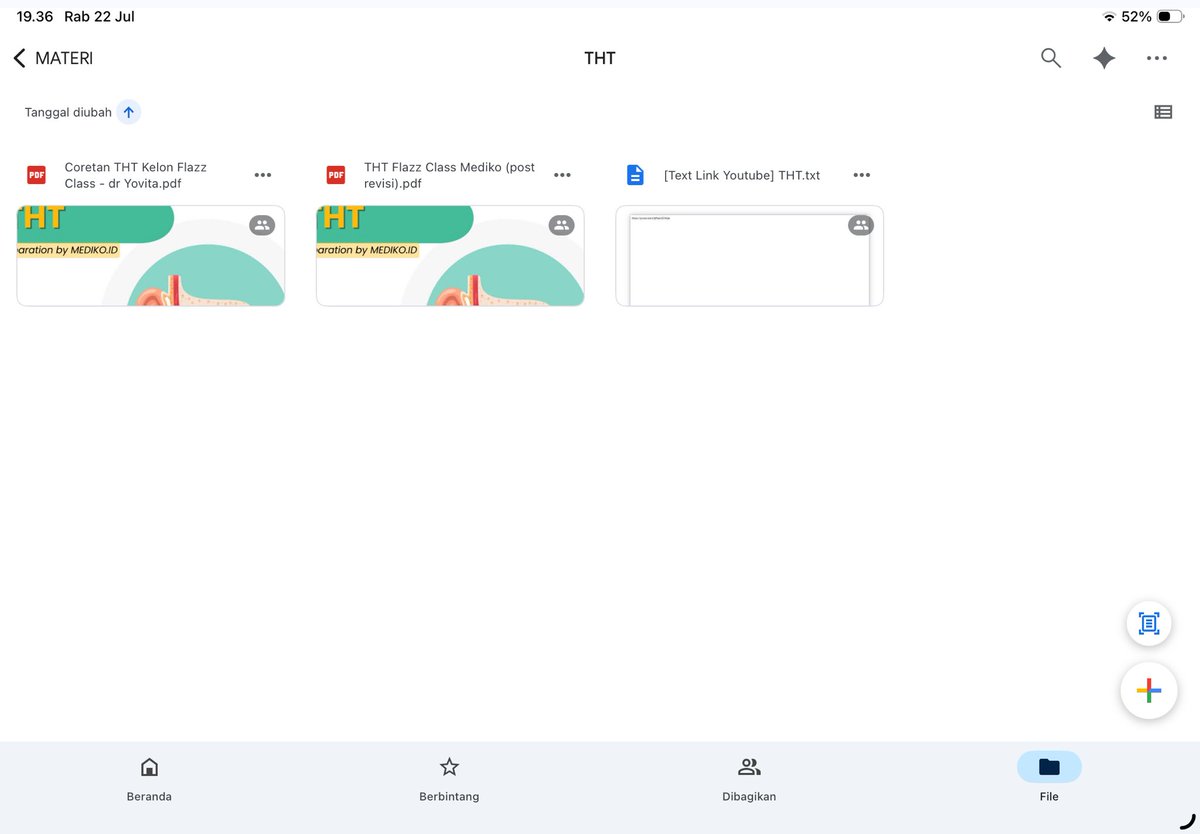
Task: Select file name Coretan THT Kelon Flazz Class - dr Yovita.pdf
Action: pyautogui.click(x=136, y=175)
